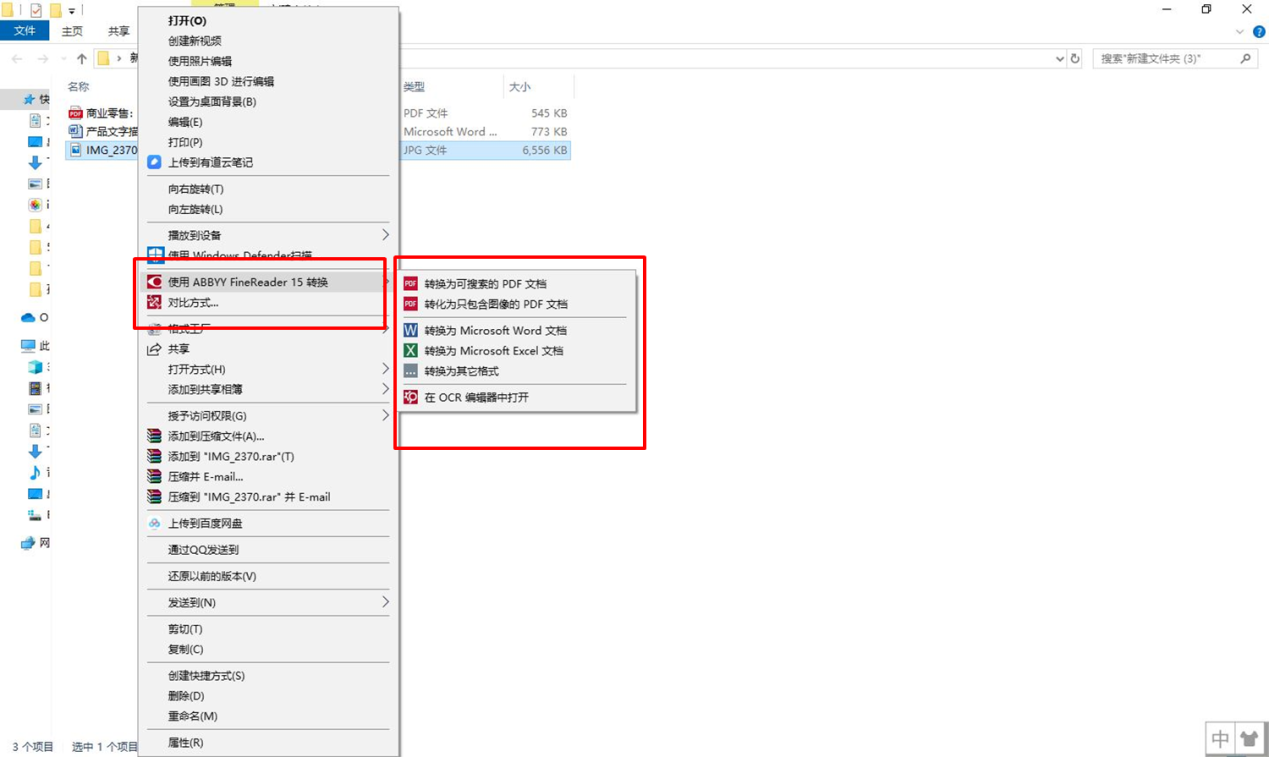The height and width of the screenshot is (757, 1269).
Task: Select 通过QQ发送到 menu entry
Action: (203, 549)
